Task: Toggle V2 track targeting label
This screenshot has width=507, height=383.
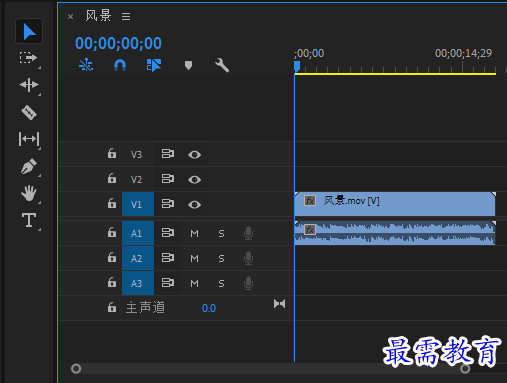Action: (136, 180)
